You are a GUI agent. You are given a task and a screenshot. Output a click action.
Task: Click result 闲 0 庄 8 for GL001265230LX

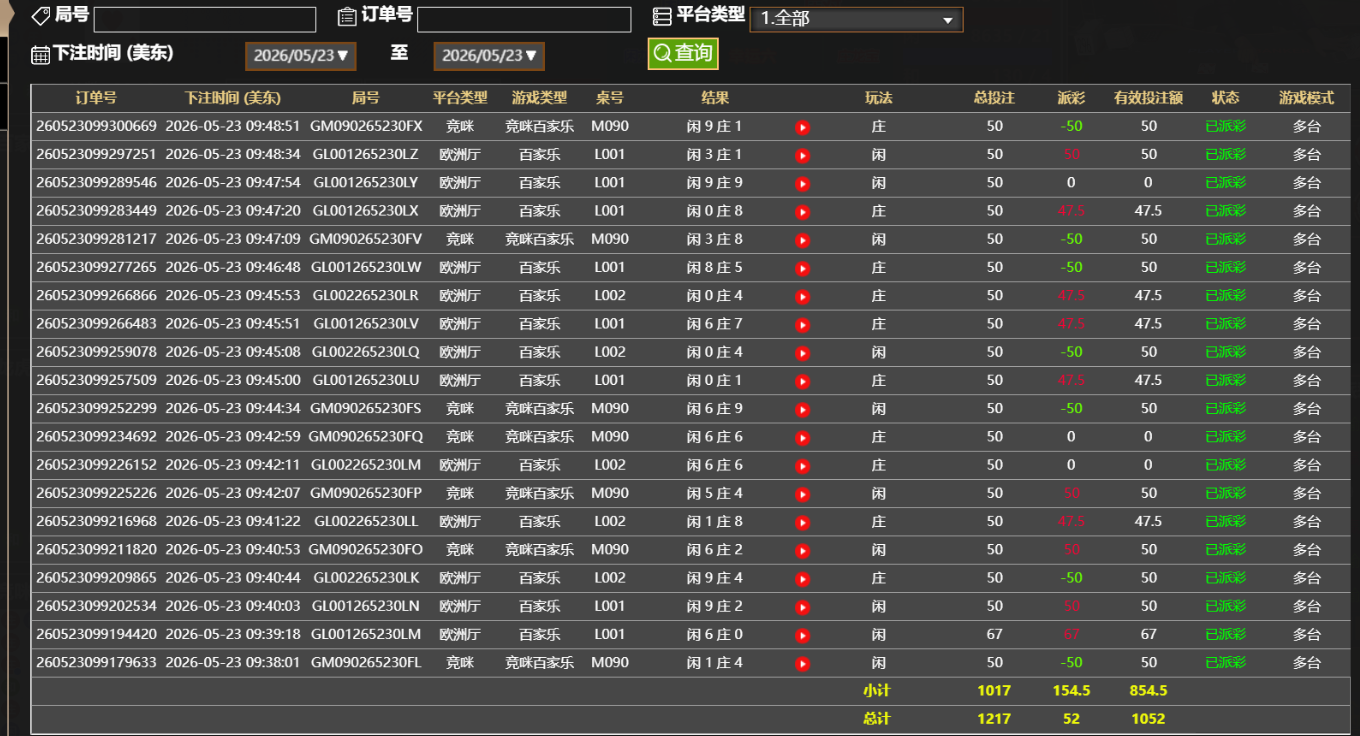715,211
